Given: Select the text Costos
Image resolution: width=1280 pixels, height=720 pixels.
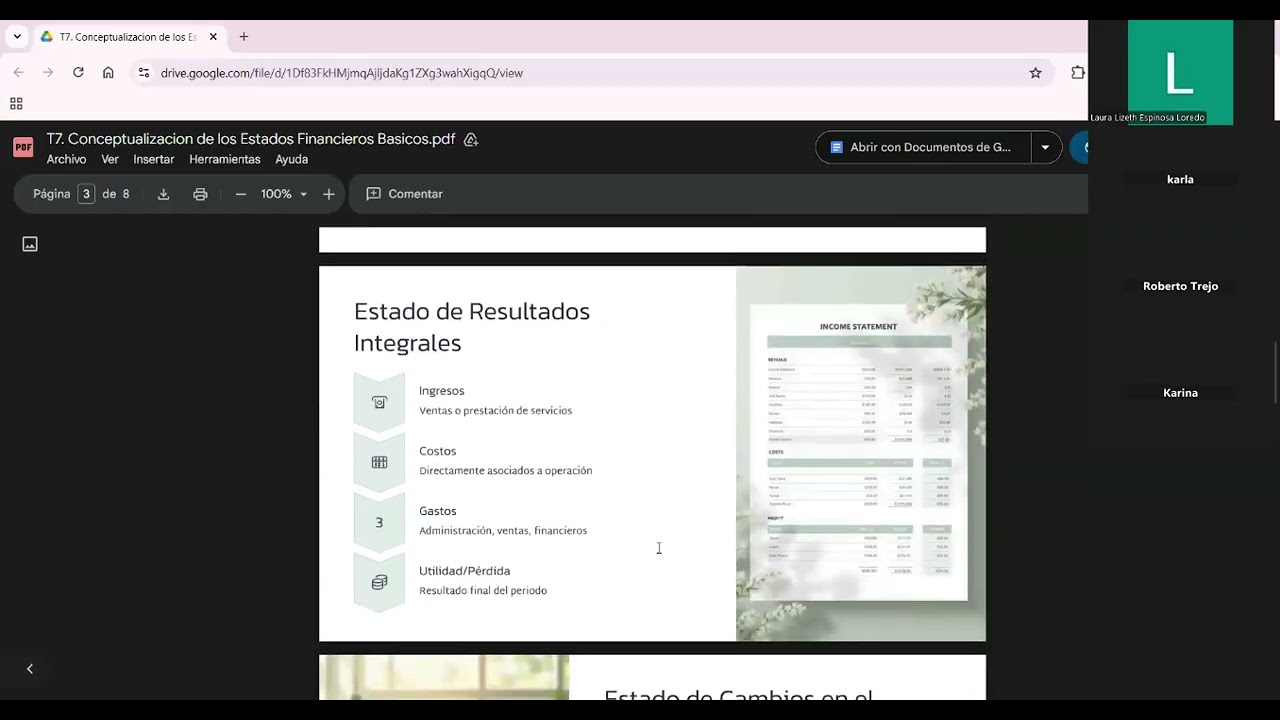Looking at the screenshot, I should tap(437, 451).
